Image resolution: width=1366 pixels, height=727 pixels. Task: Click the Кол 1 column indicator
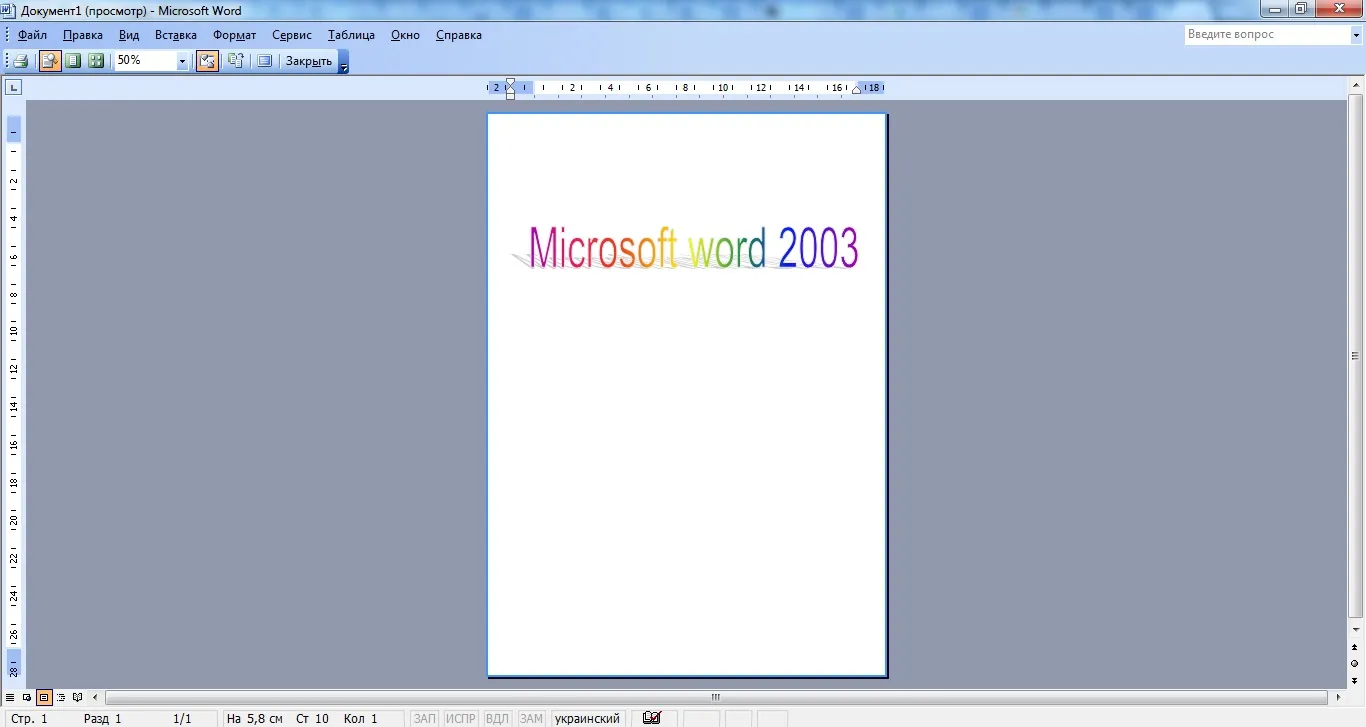click(x=361, y=718)
